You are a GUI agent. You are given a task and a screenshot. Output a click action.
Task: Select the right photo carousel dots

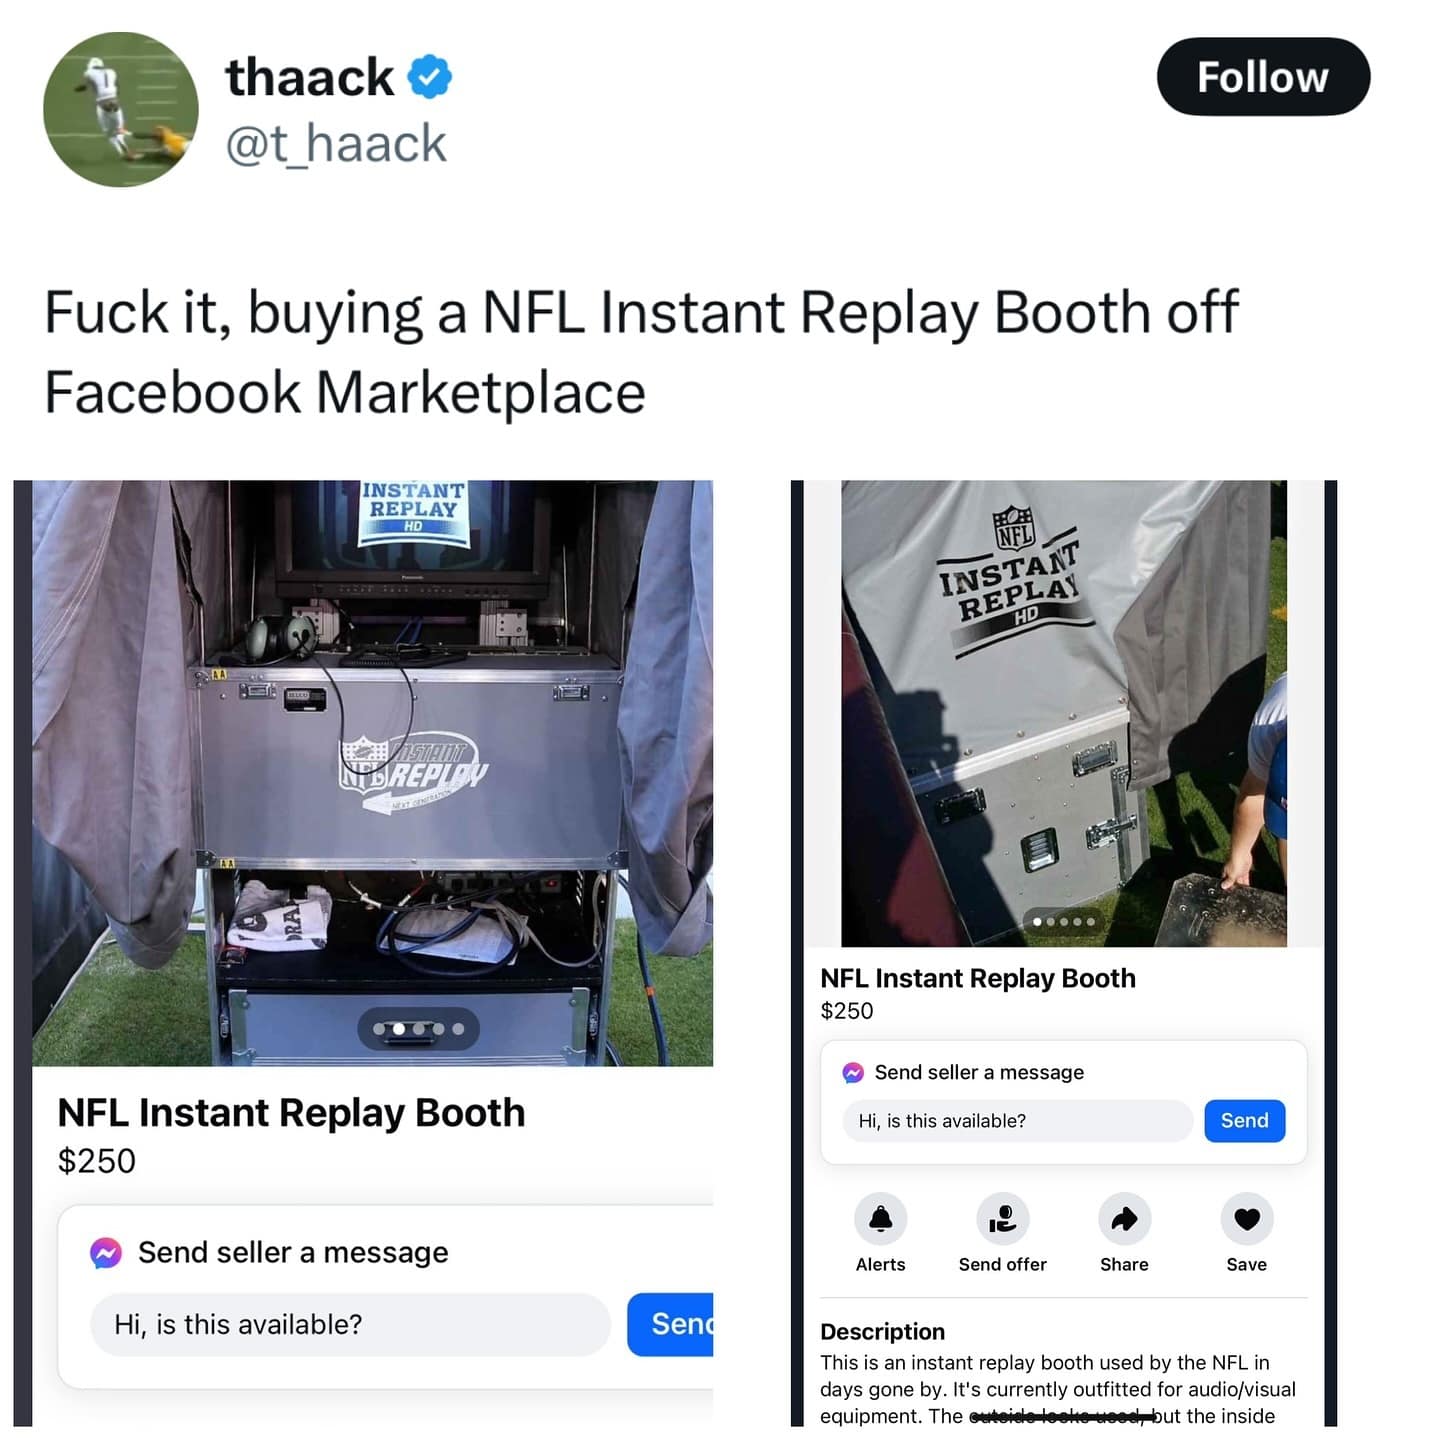1064,921
